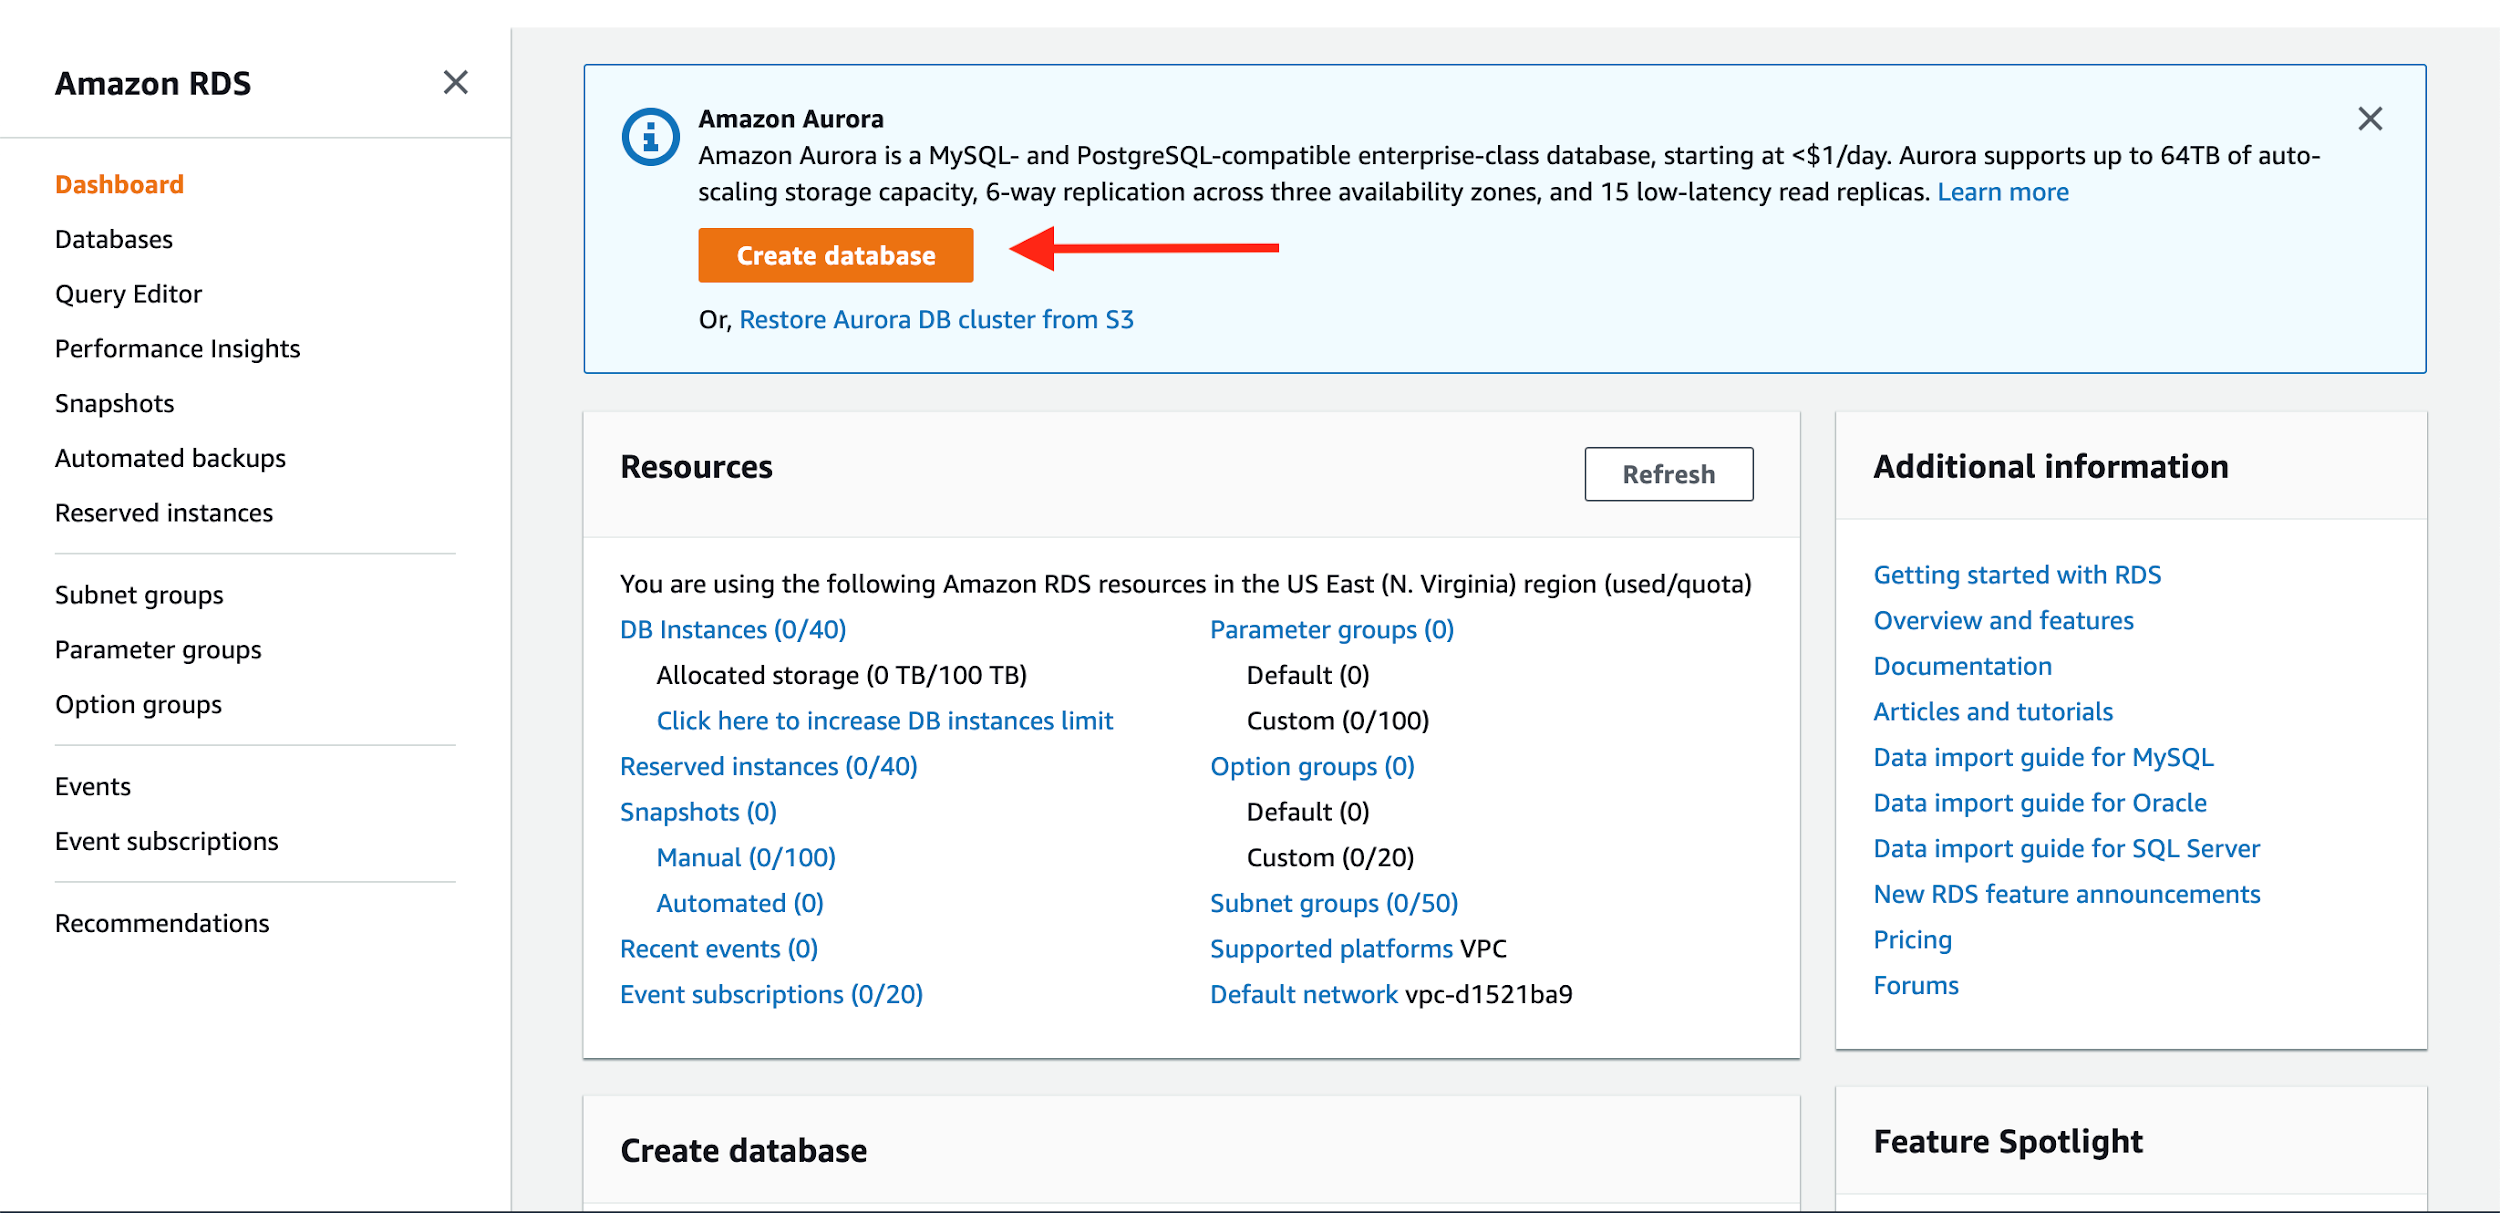The height and width of the screenshot is (1213, 2500).
Task: Open Subnet groups (0/50) resource link
Action: click(1334, 904)
